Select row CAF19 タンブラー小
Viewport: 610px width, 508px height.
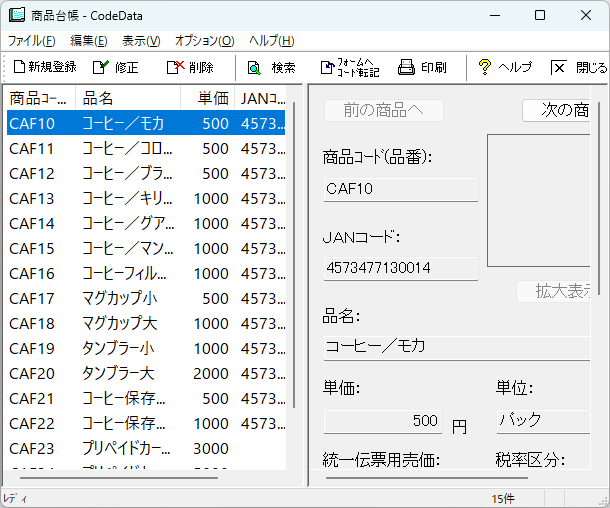click(146, 349)
